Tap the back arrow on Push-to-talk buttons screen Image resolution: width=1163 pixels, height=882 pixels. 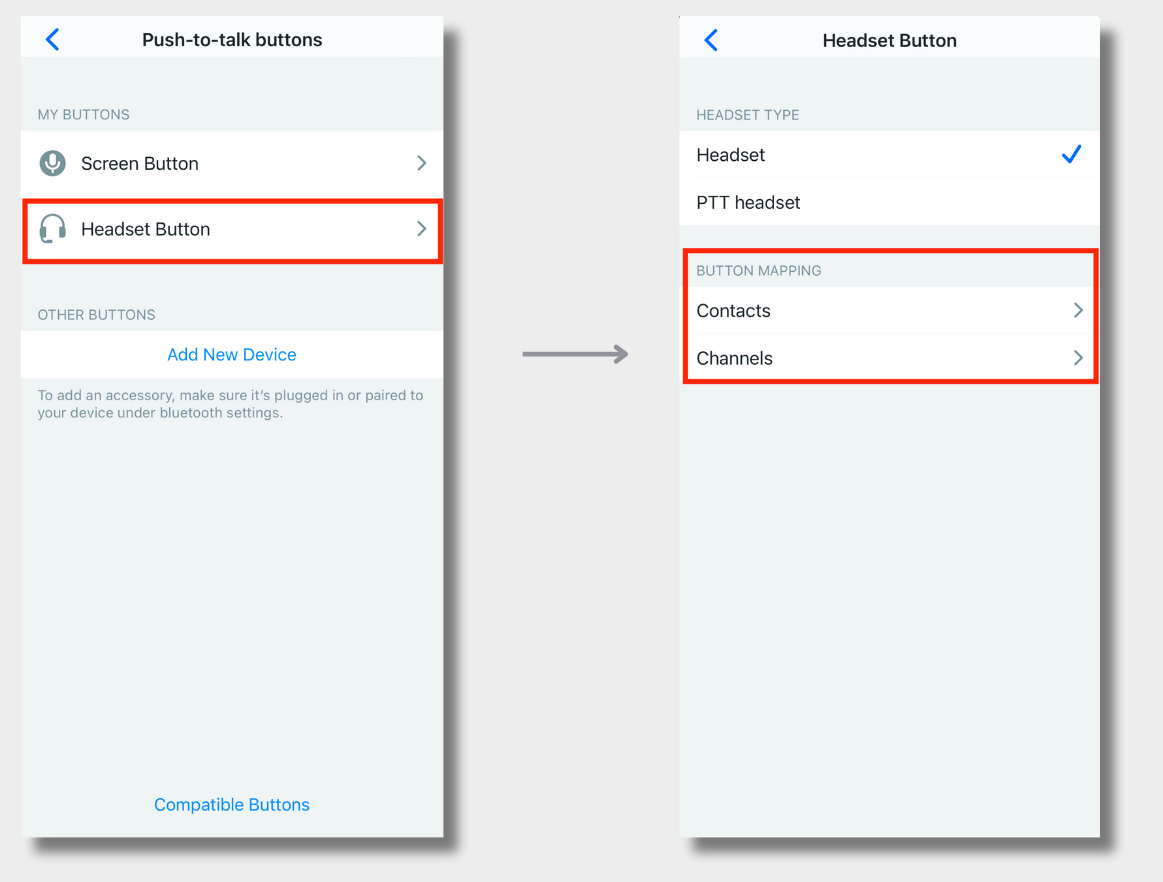point(51,39)
